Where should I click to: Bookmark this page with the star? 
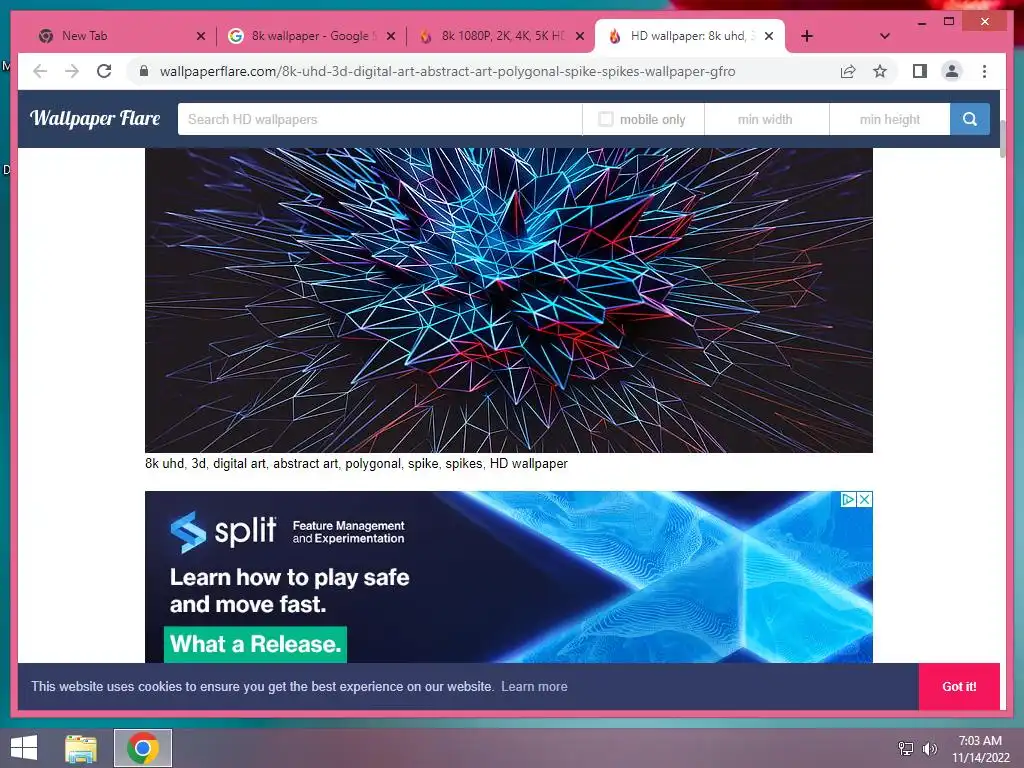[x=880, y=71]
